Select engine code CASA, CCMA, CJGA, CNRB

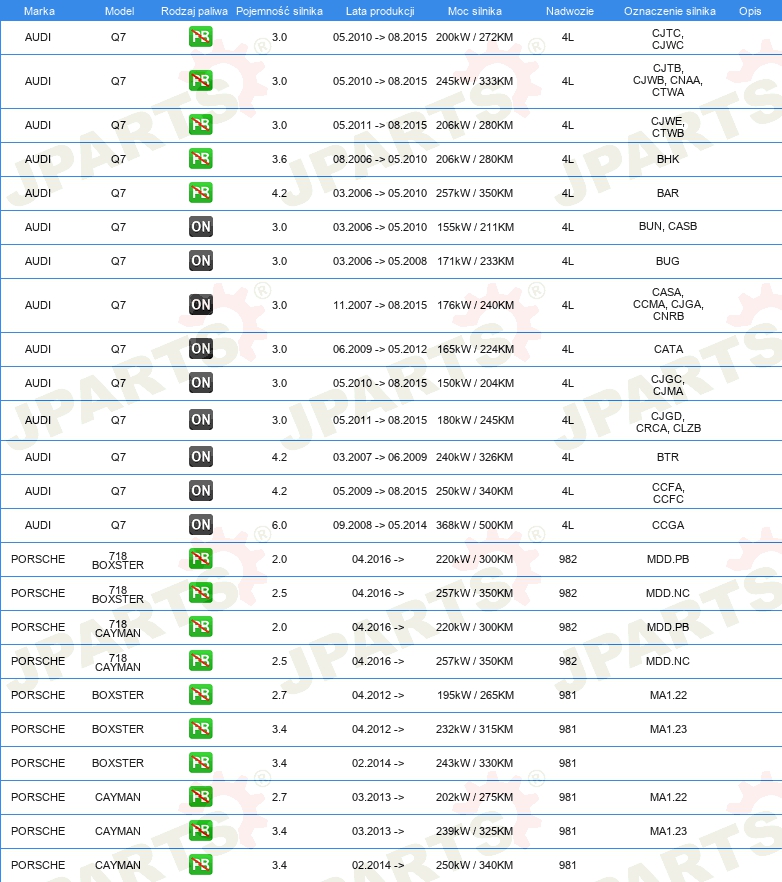click(668, 304)
